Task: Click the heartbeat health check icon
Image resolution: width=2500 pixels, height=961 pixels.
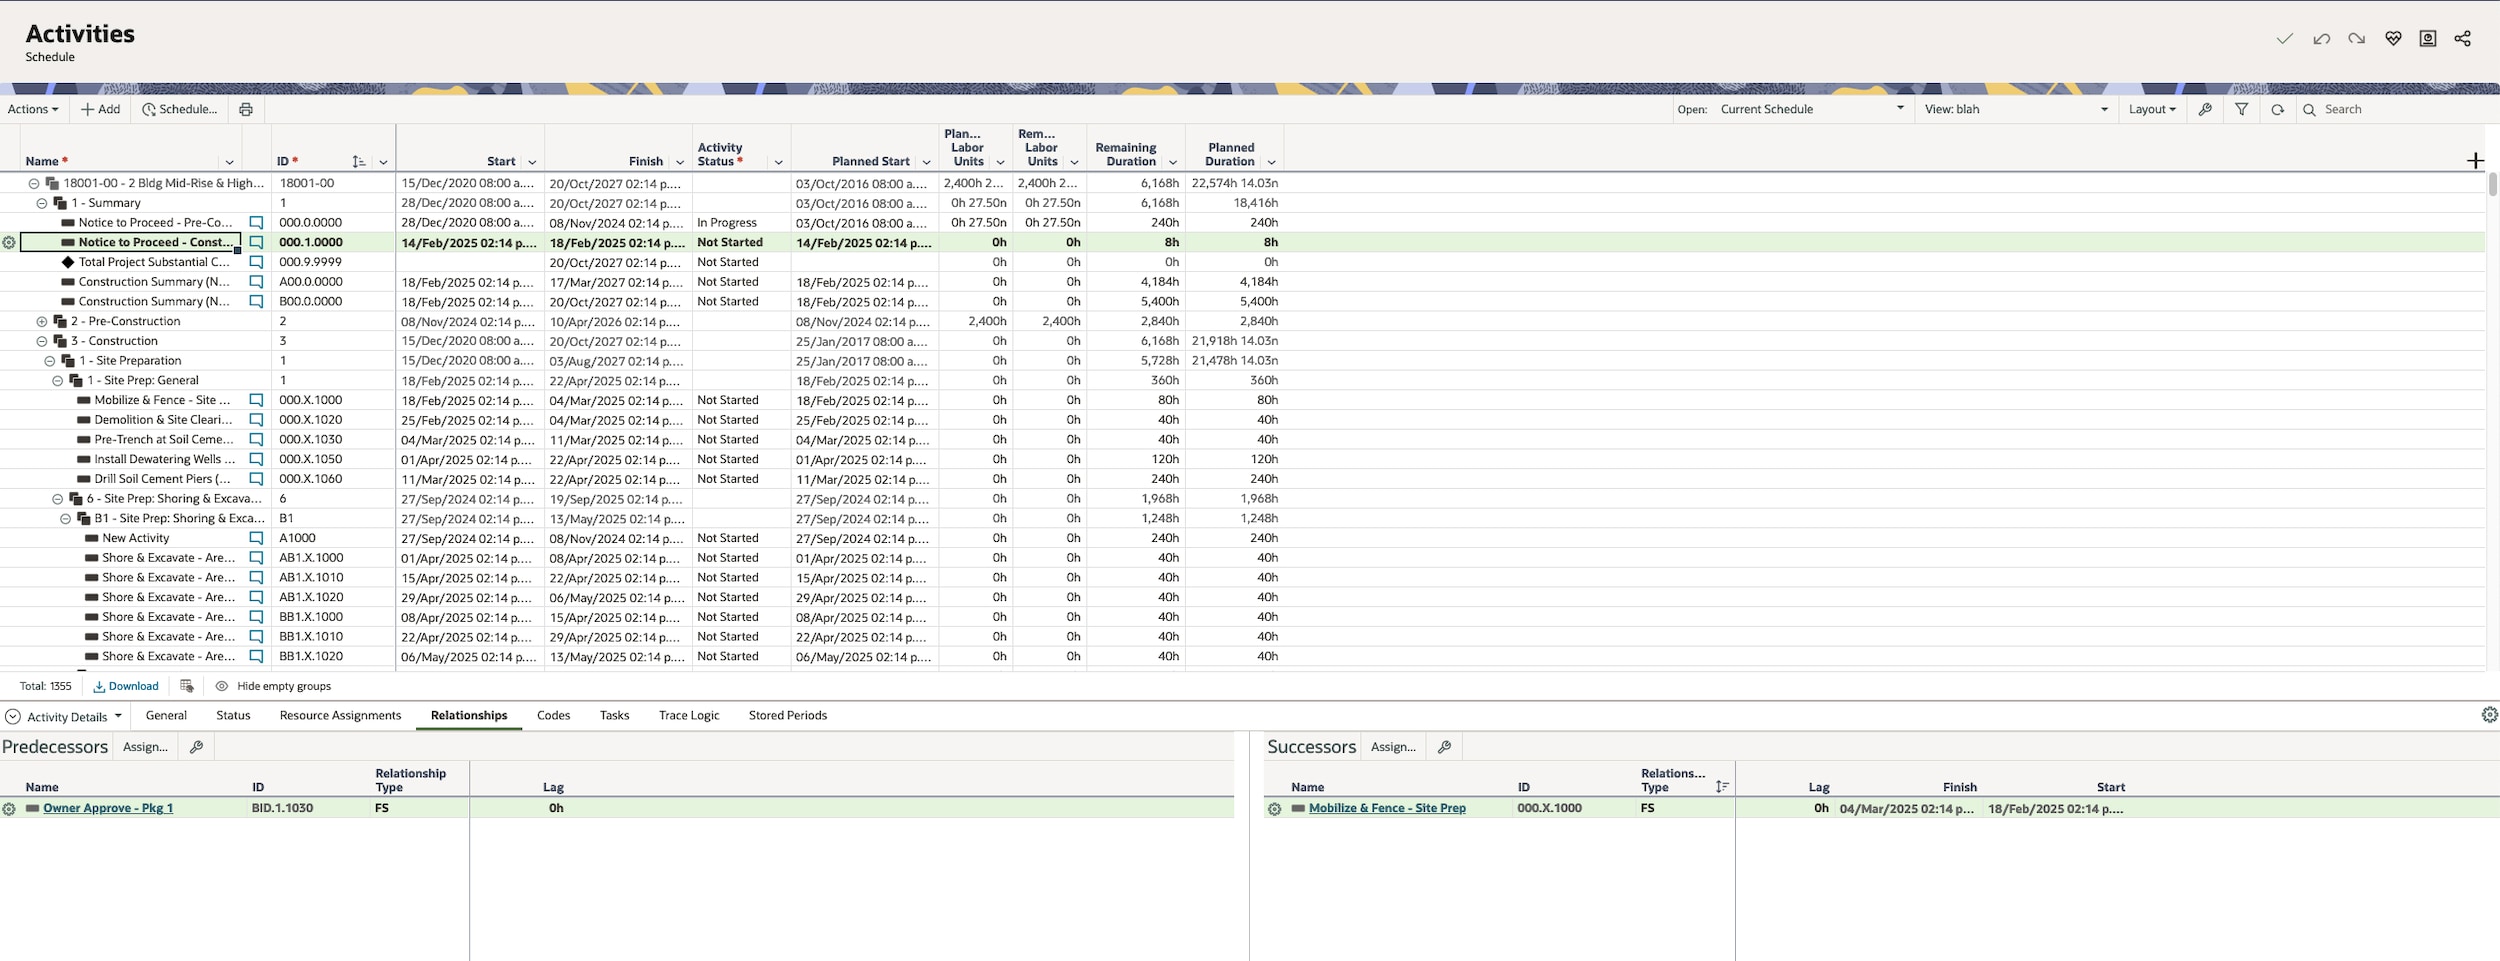Action: pos(2392,39)
